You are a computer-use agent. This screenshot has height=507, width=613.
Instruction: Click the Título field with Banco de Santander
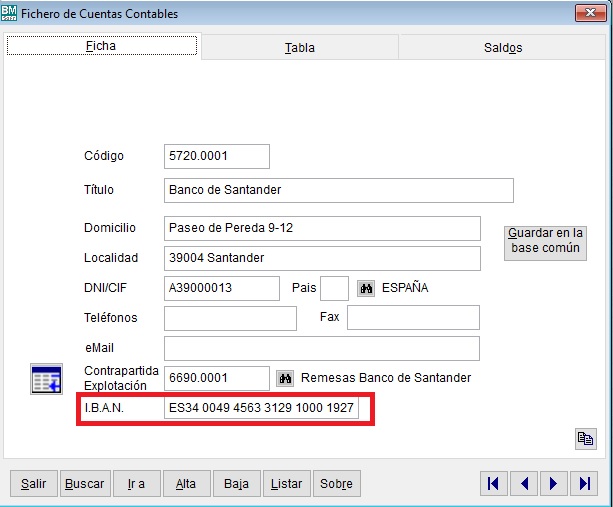point(338,190)
